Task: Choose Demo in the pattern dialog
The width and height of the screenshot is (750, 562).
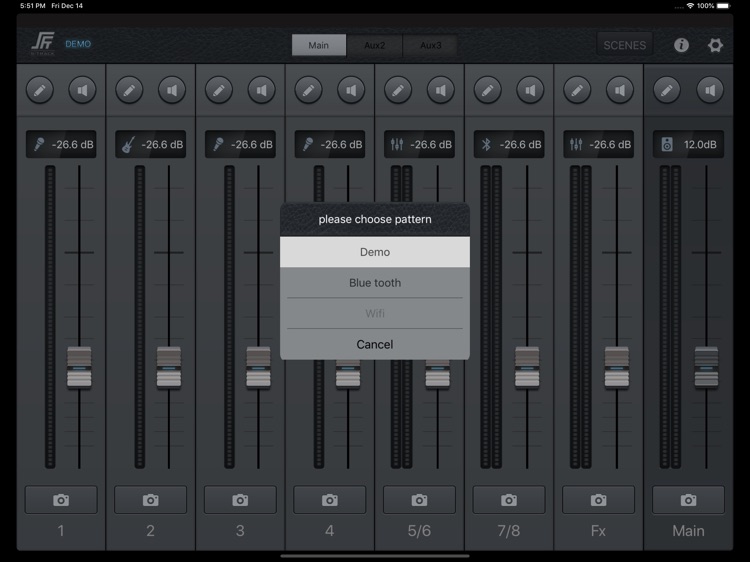Action: 375,252
